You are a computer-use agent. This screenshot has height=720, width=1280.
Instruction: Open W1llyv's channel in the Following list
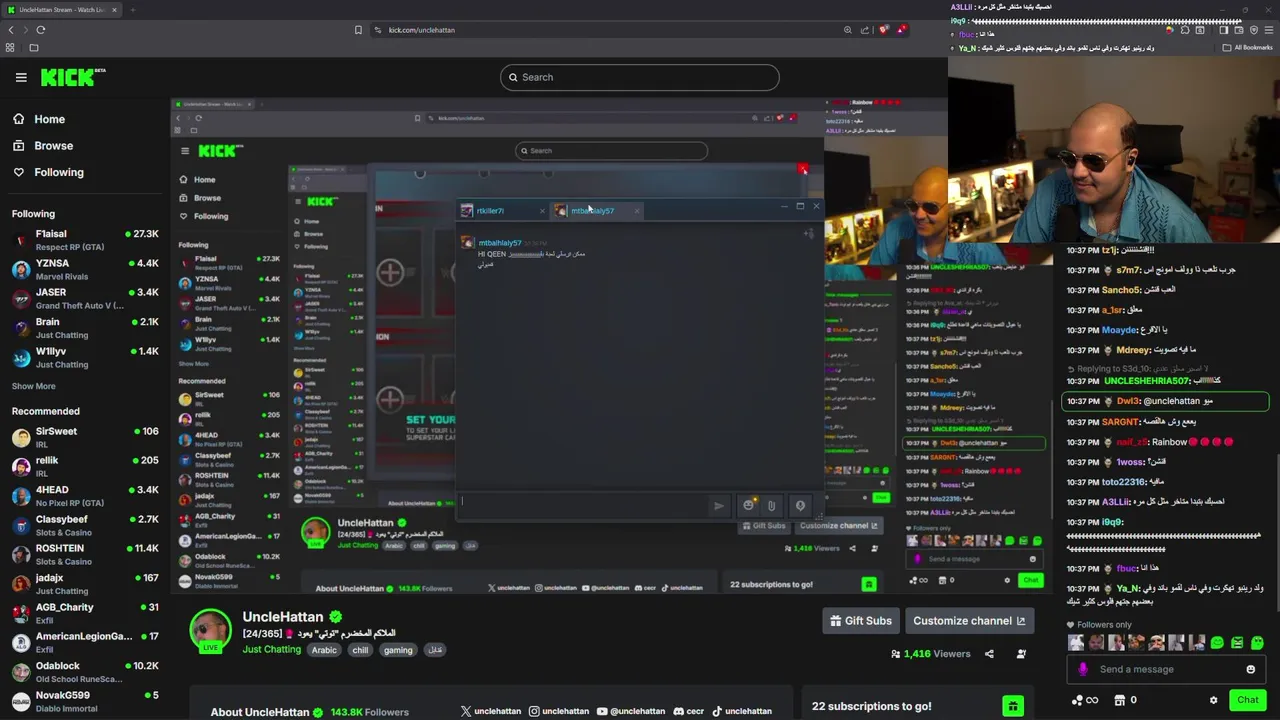85,357
